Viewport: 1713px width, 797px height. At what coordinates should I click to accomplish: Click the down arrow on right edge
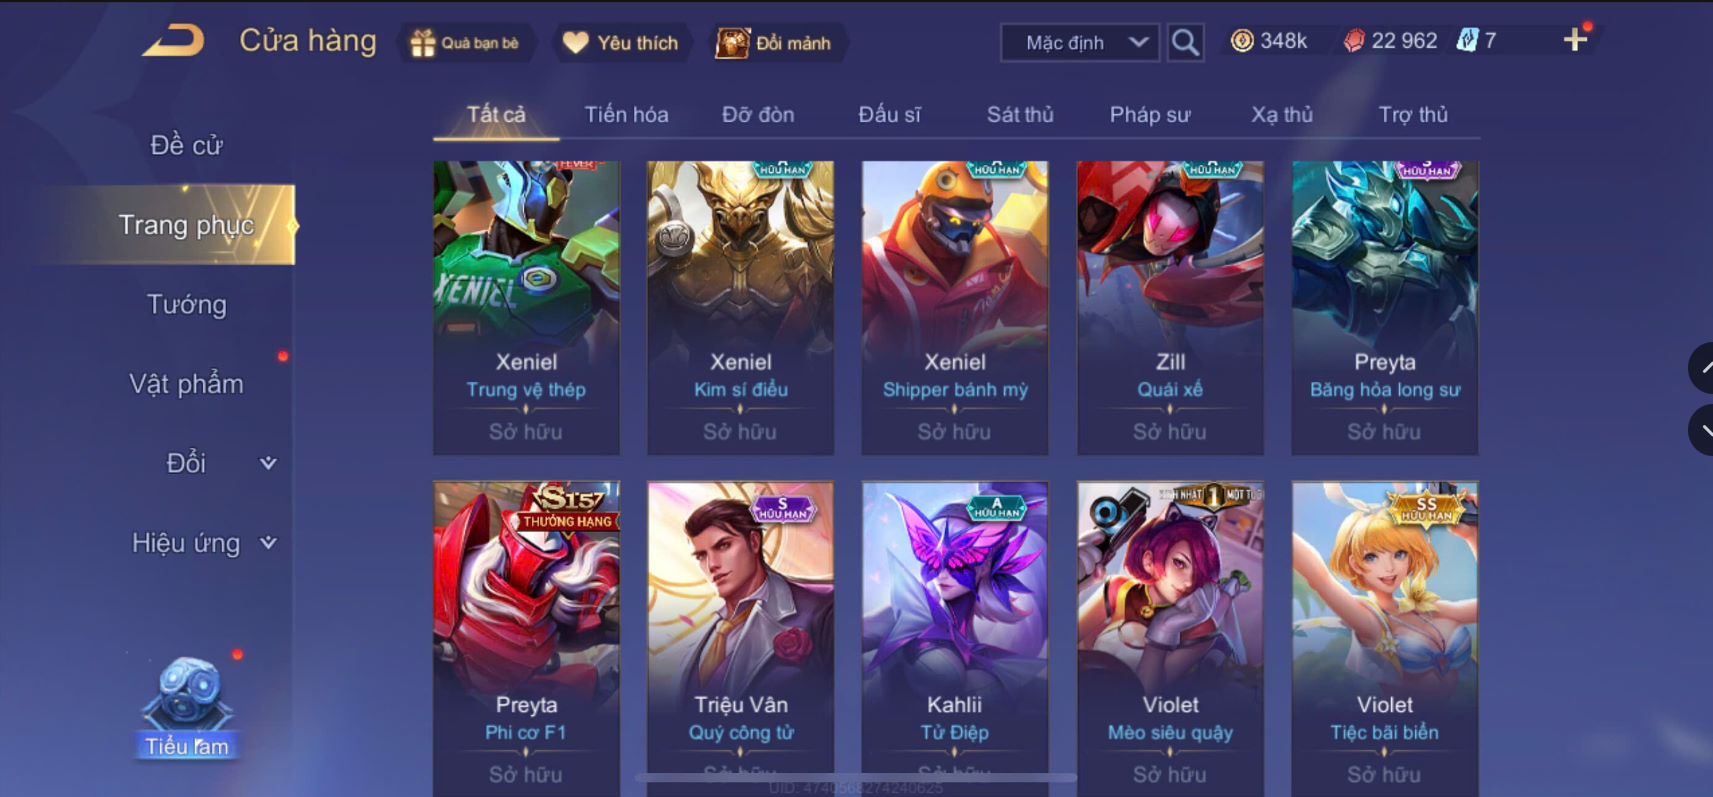[1701, 430]
